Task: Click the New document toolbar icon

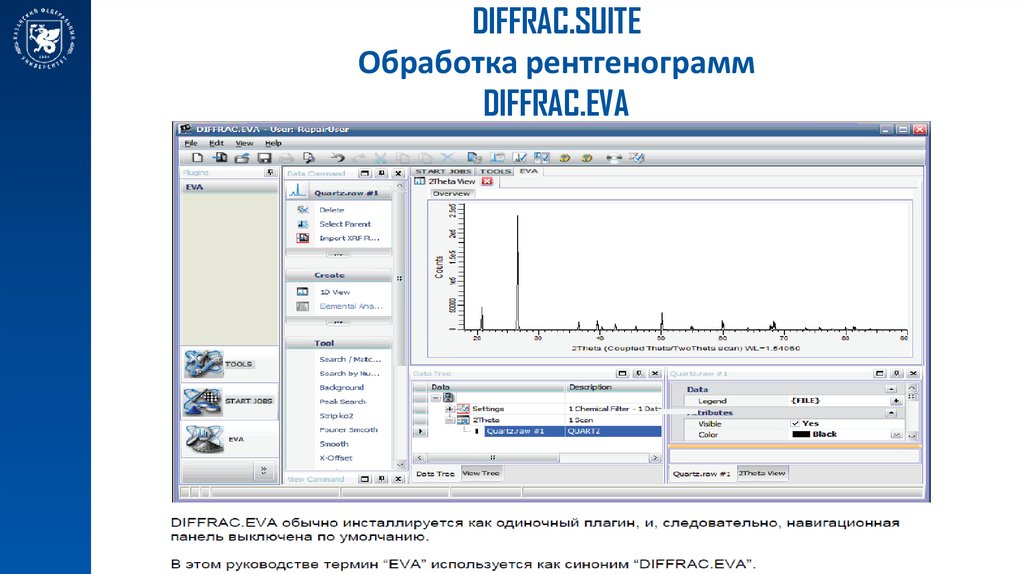Action: (197, 157)
